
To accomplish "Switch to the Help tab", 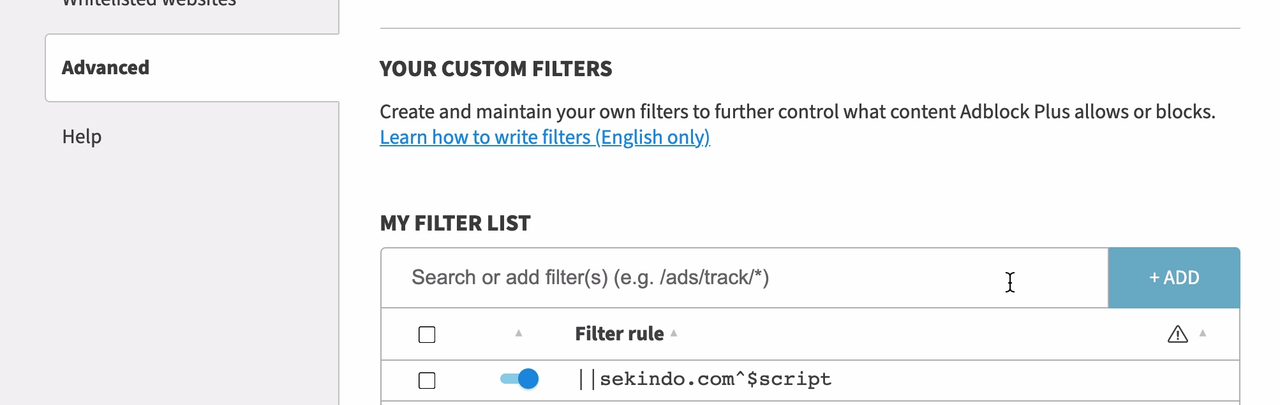I will pos(82,136).
